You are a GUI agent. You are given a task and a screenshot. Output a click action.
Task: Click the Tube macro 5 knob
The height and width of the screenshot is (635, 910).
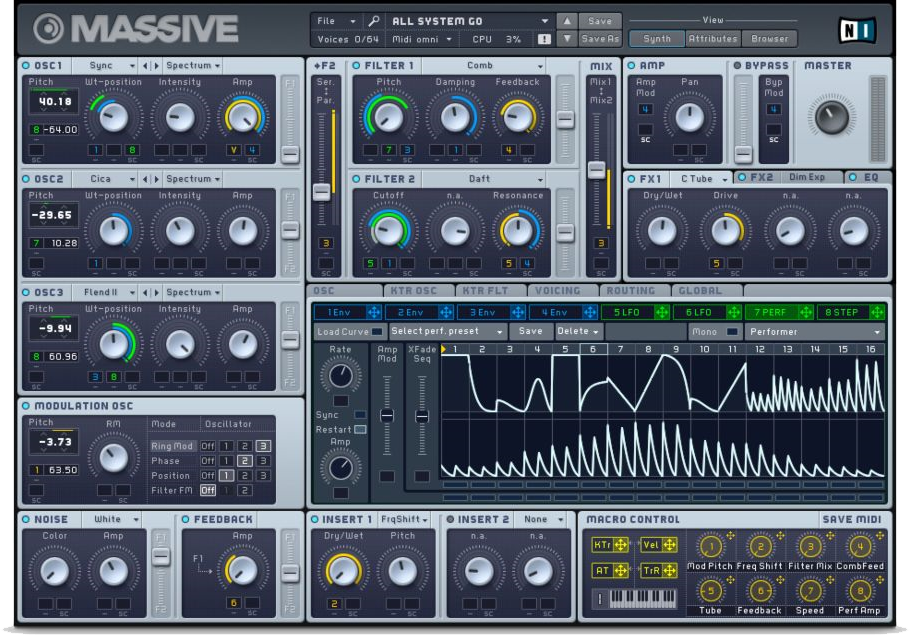[x=710, y=591]
